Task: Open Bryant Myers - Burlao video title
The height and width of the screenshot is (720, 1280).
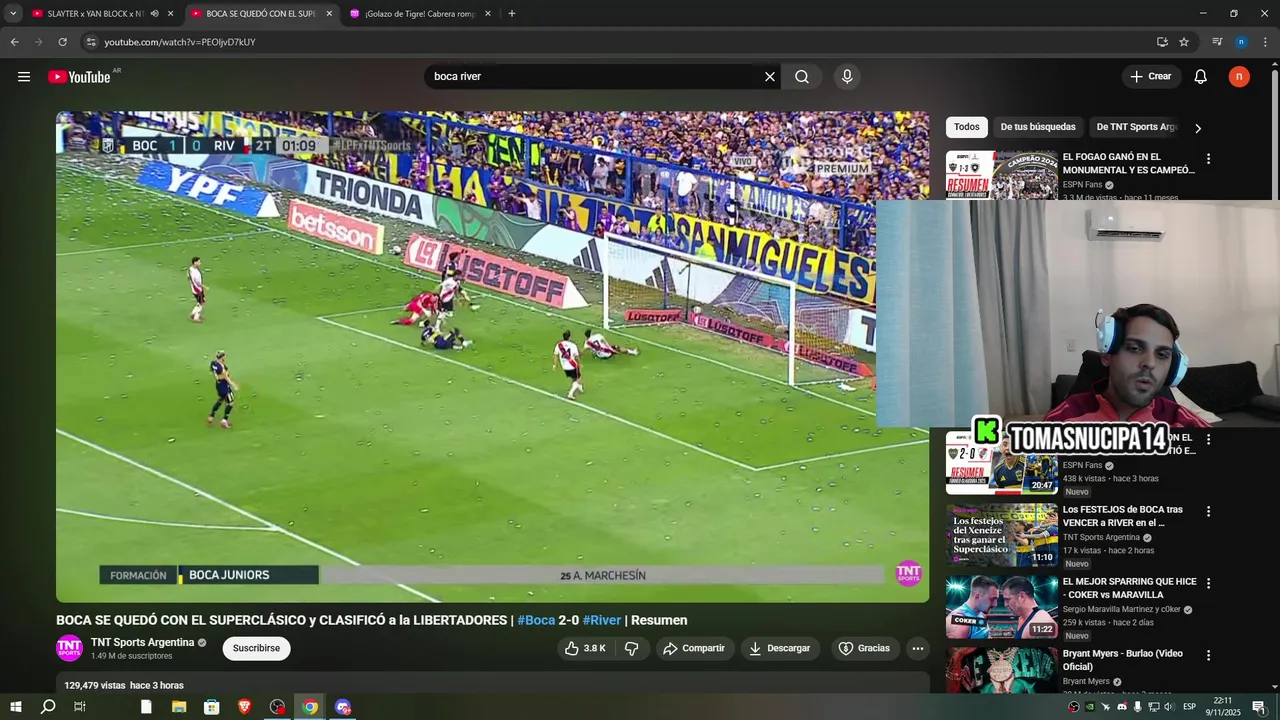Action: 1122,660
